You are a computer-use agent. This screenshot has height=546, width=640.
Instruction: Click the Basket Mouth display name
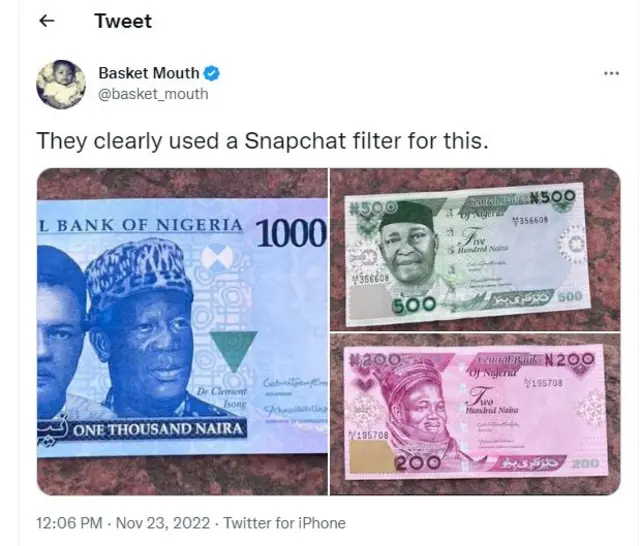point(150,73)
